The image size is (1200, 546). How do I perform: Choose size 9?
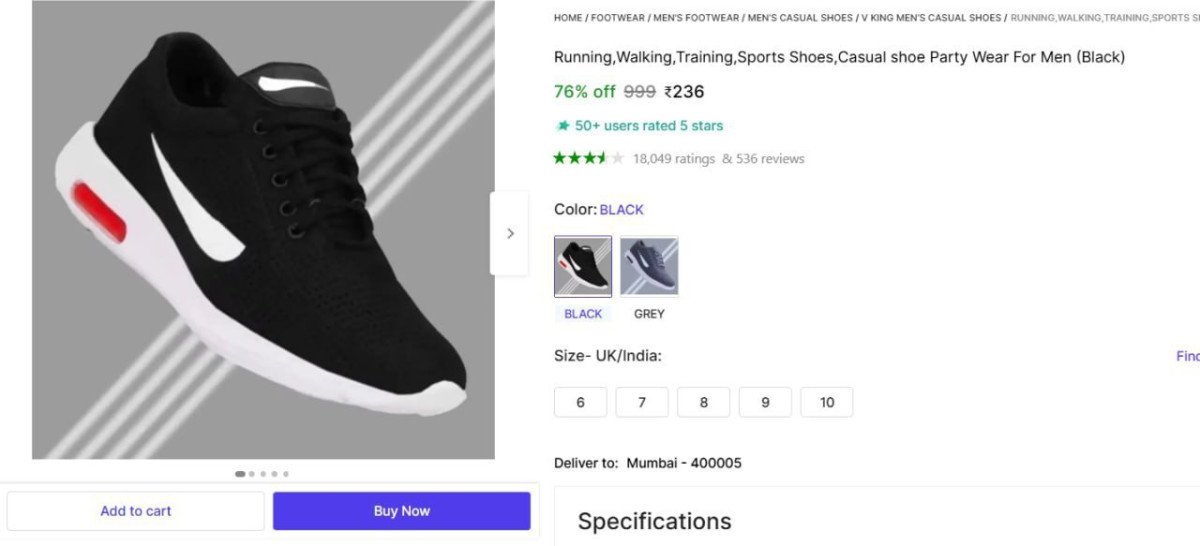point(765,402)
